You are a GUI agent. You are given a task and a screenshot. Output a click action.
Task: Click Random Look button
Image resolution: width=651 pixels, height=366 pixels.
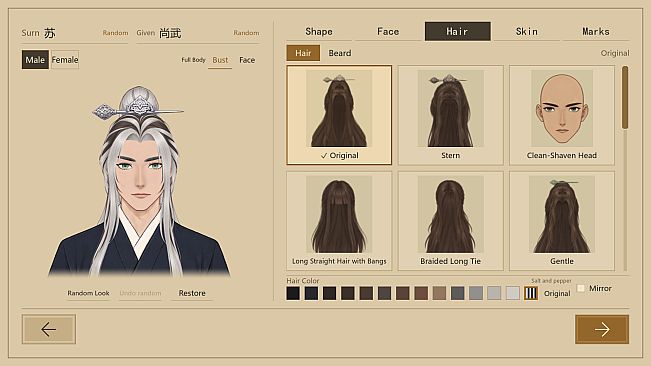88,293
